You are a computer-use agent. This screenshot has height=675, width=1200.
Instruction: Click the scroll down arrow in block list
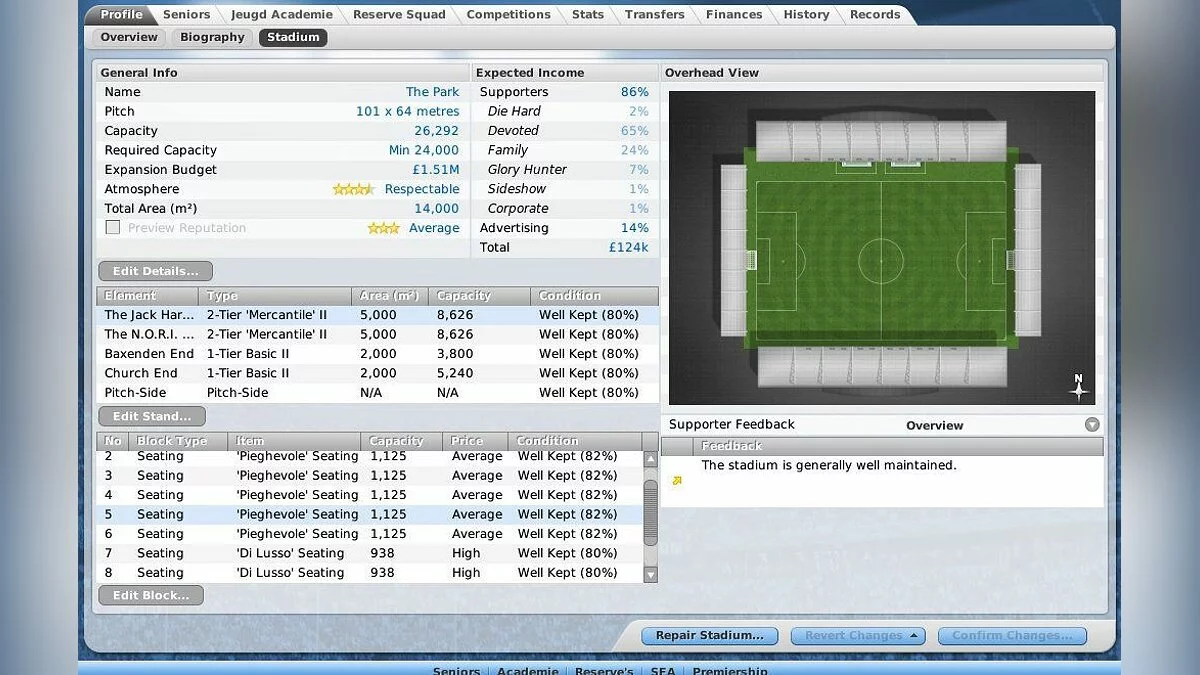[x=651, y=574]
